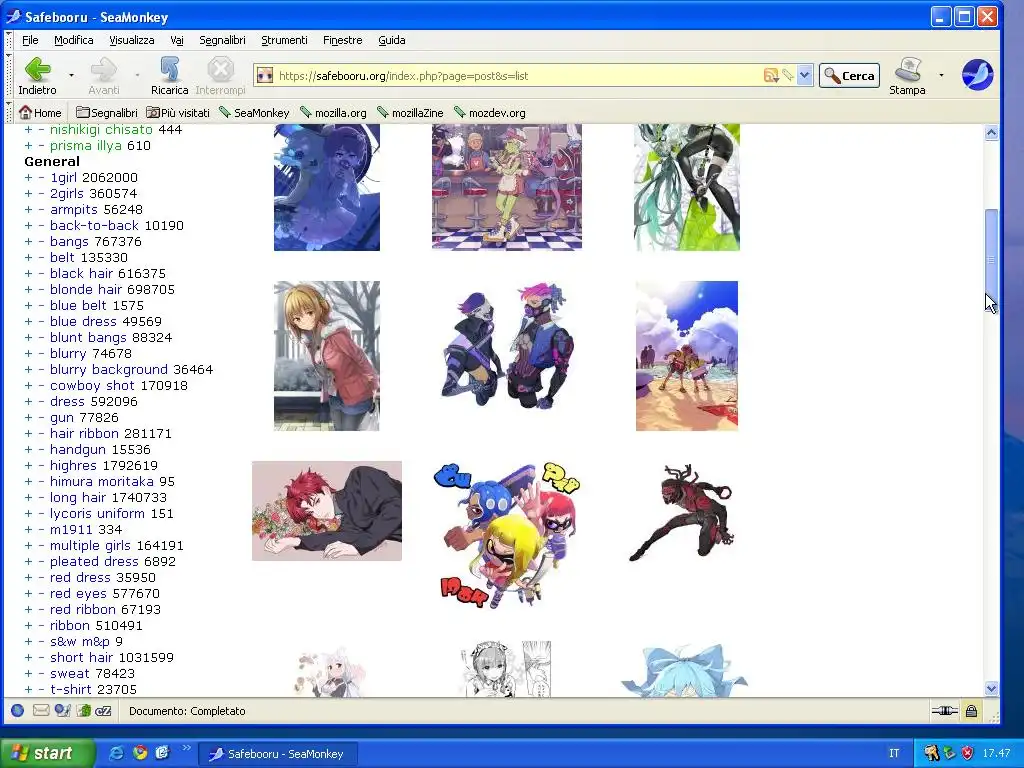Add the armpits tag with plus sign
The image size is (1024, 768).
(x=28, y=210)
